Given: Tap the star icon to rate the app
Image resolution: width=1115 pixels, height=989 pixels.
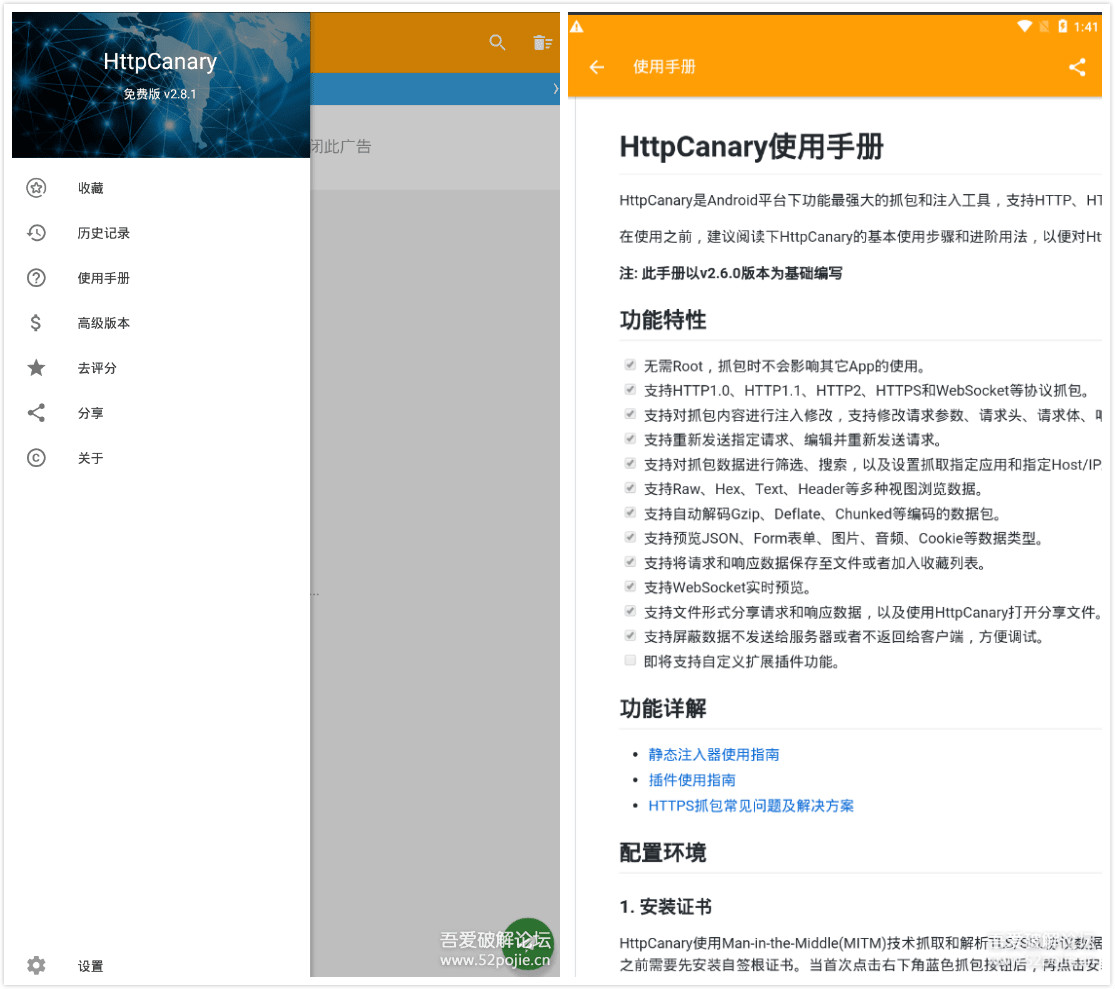Looking at the screenshot, I should coord(36,368).
